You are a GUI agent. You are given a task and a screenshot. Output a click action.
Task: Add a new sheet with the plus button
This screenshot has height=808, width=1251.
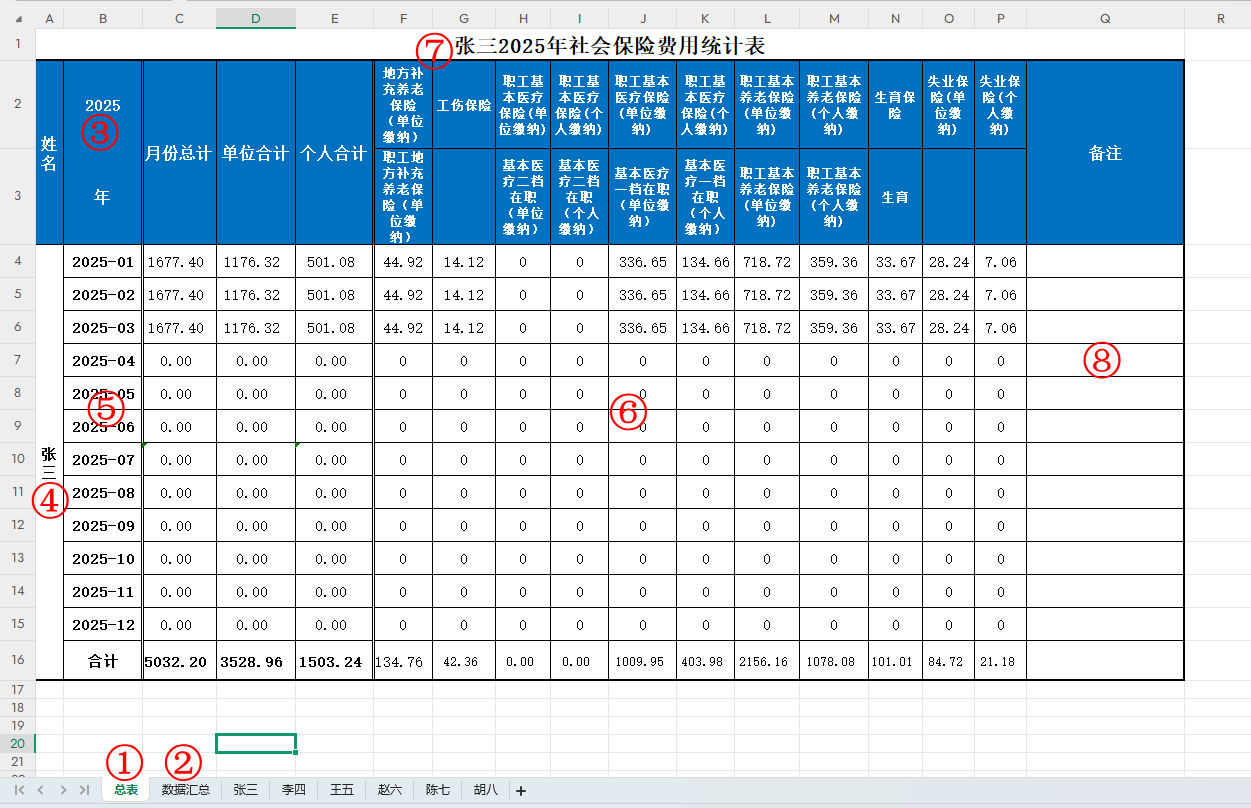pos(520,790)
